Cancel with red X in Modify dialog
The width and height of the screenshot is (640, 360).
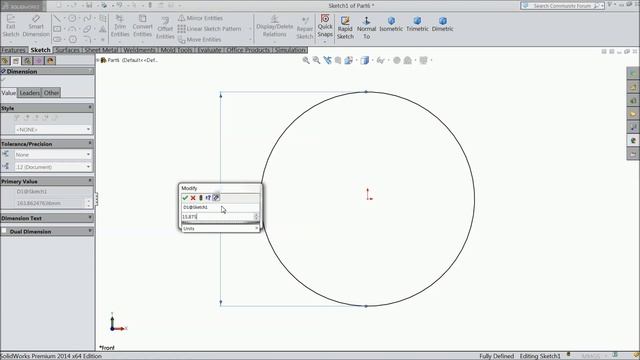(x=193, y=198)
